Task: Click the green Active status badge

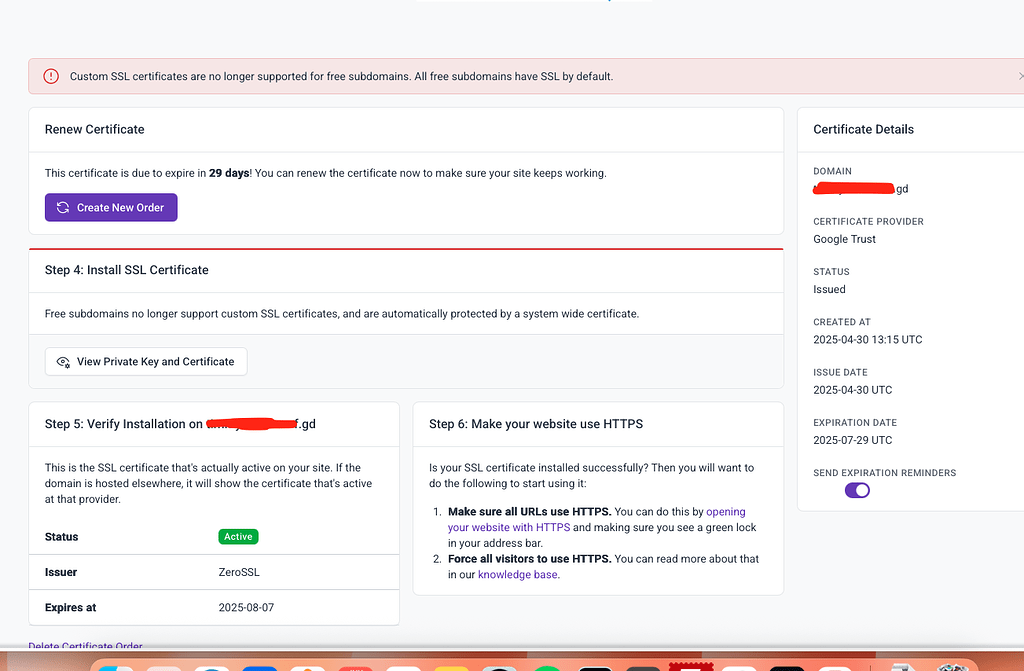Action: click(x=238, y=536)
